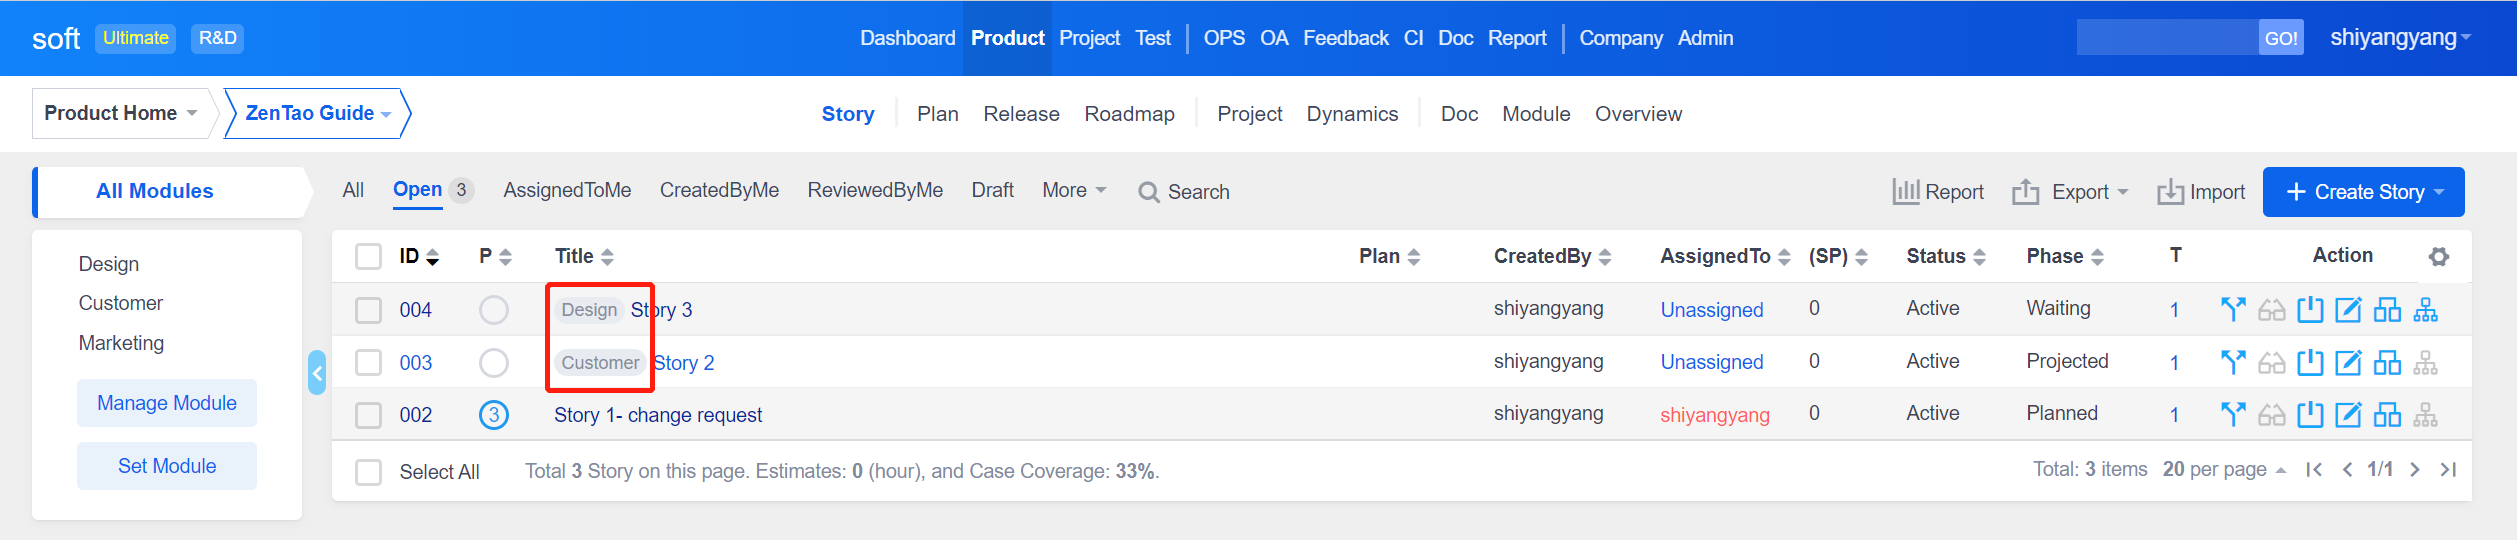Viewport: 2517px width, 540px height.
Task: Toggle the Select All checkbox in footer
Action: (x=369, y=472)
